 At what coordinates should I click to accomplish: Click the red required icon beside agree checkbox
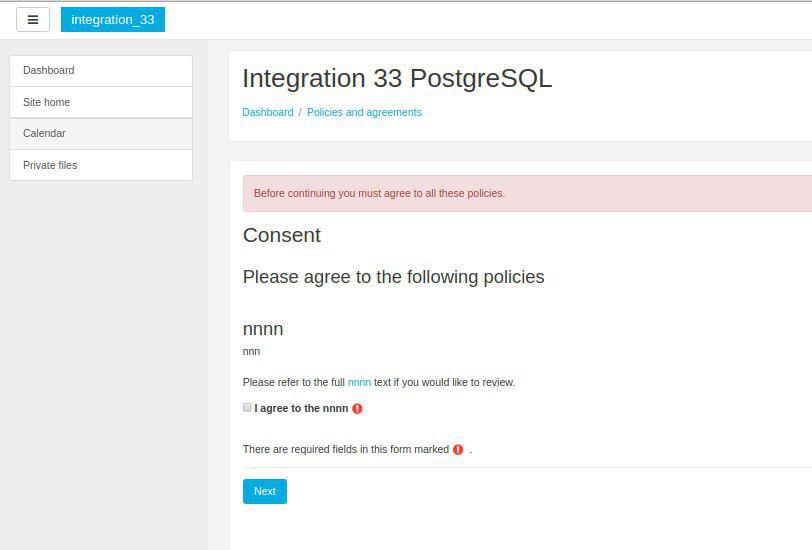[x=357, y=409]
